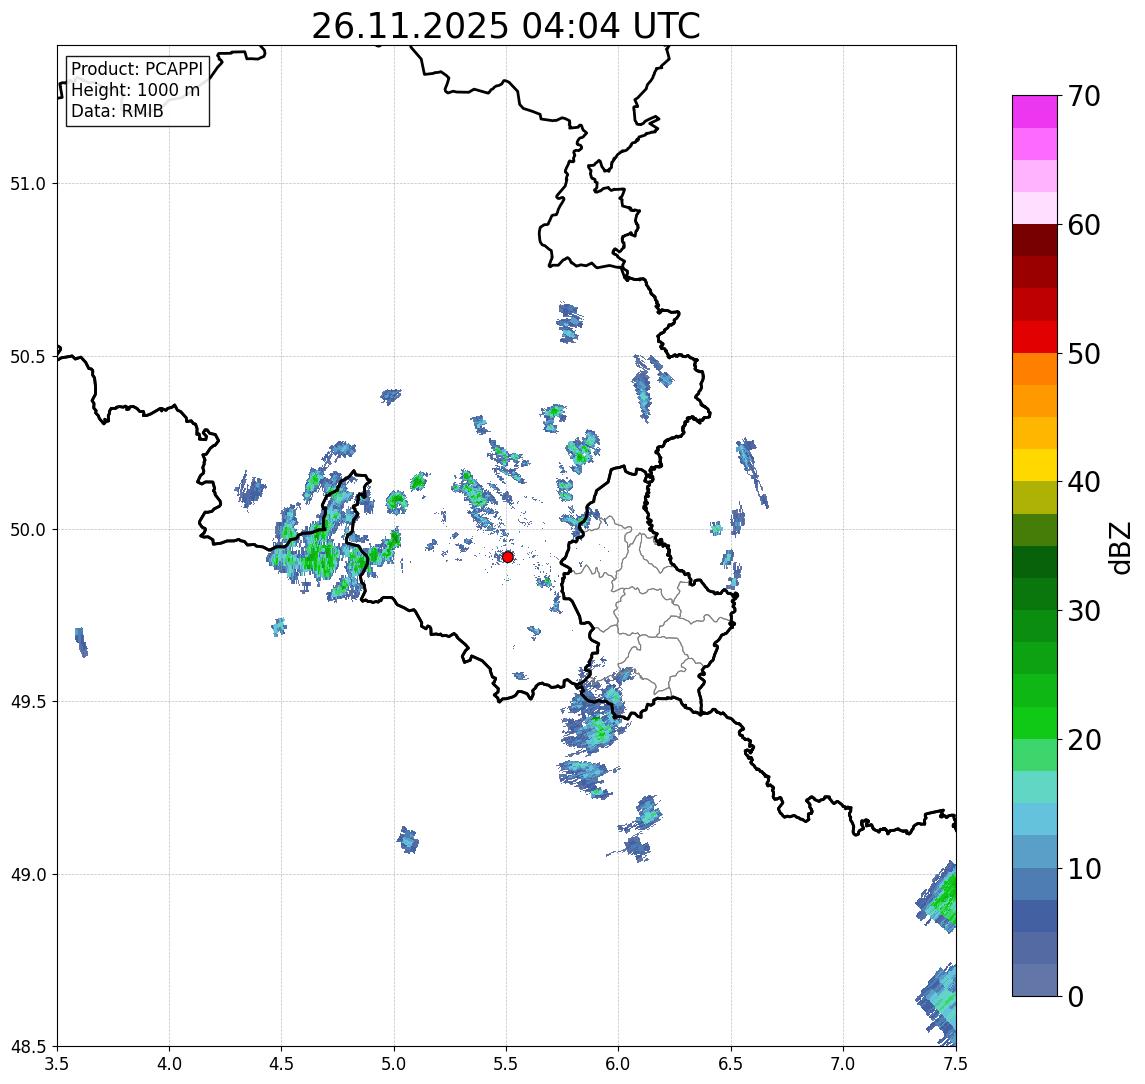Click the 'Product: PCAPPI' legend text

pyautogui.click(x=137, y=69)
